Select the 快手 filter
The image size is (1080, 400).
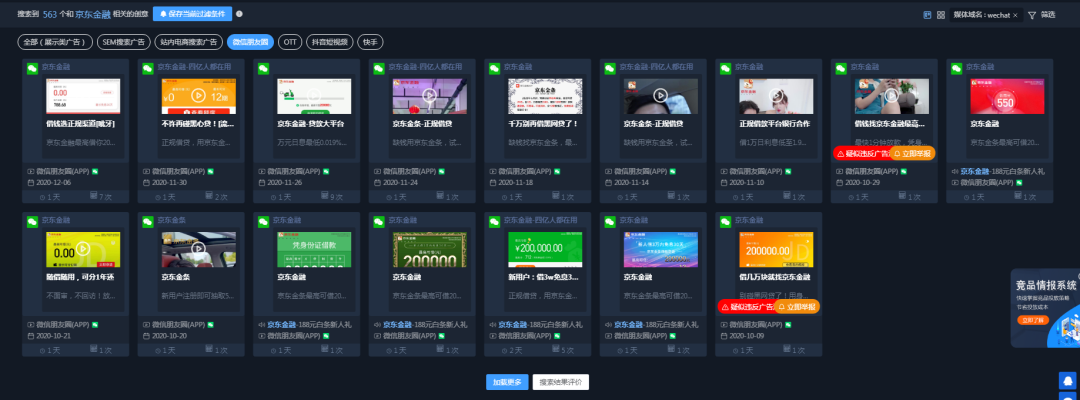371,42
